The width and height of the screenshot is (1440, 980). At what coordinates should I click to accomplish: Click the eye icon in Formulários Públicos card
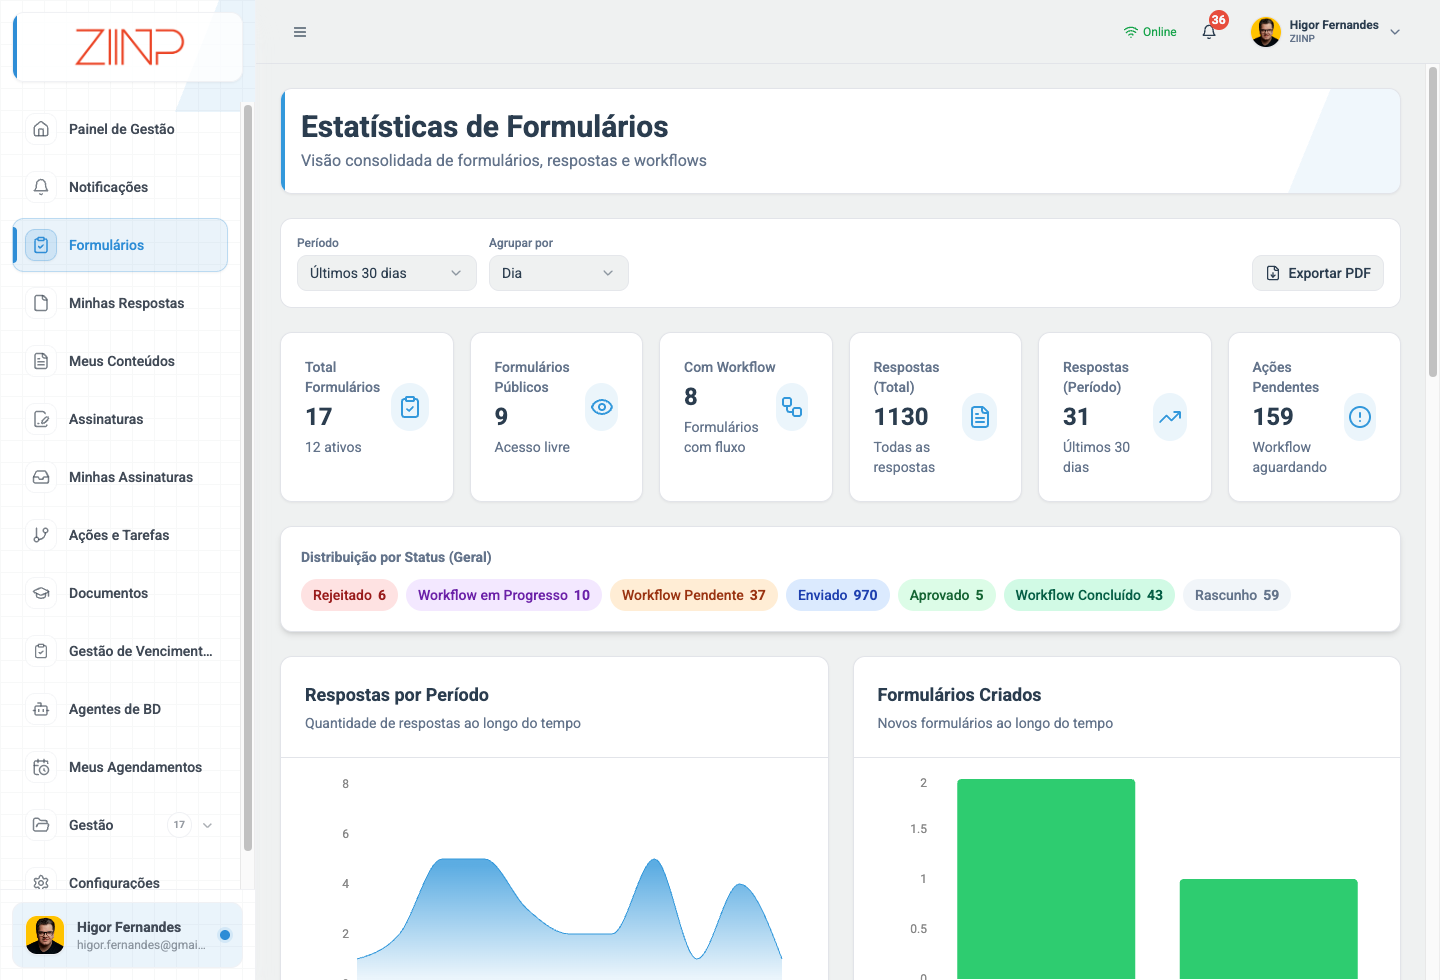coord(602,407)
